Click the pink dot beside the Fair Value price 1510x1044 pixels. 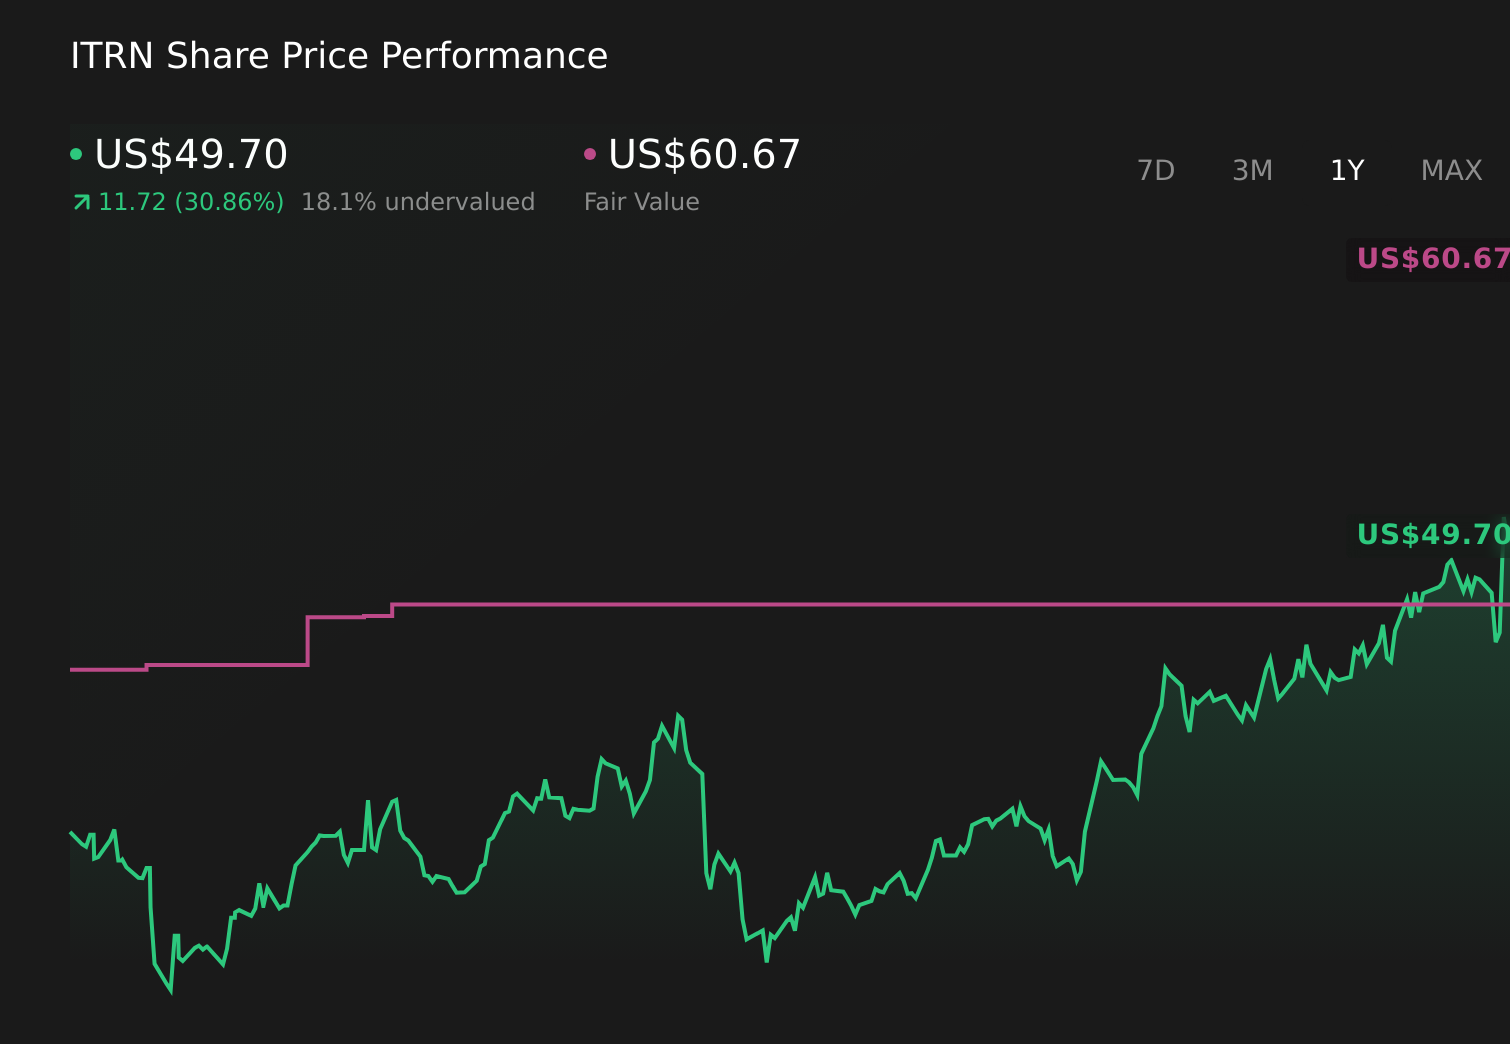click(589, 152)
